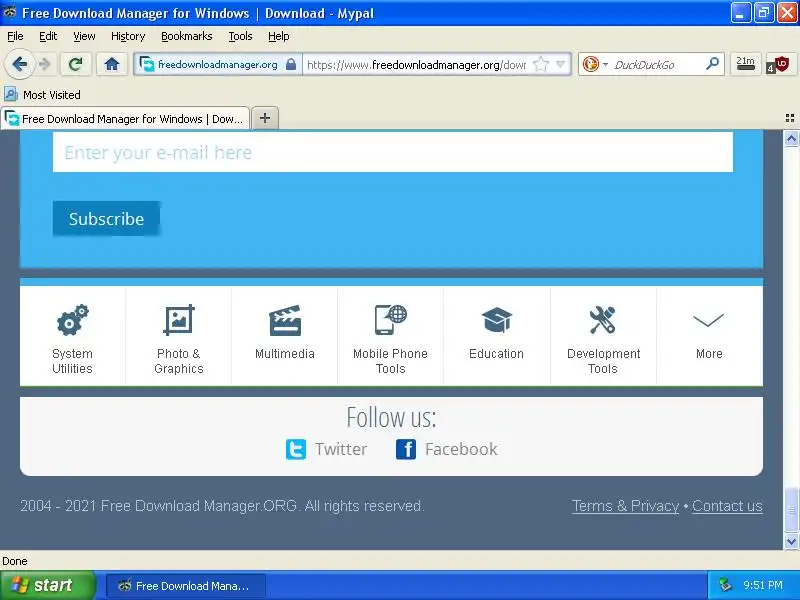Viewport: 800px width, 600px height.
Task: Select the Free Download Mana... taskbar button
Action: coord(186,586)
